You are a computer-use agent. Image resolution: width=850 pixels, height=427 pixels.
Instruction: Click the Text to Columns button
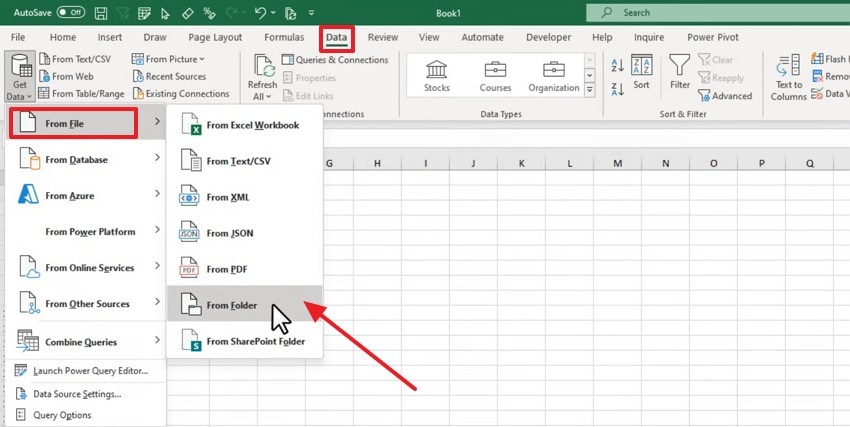[x=788, y=77]
